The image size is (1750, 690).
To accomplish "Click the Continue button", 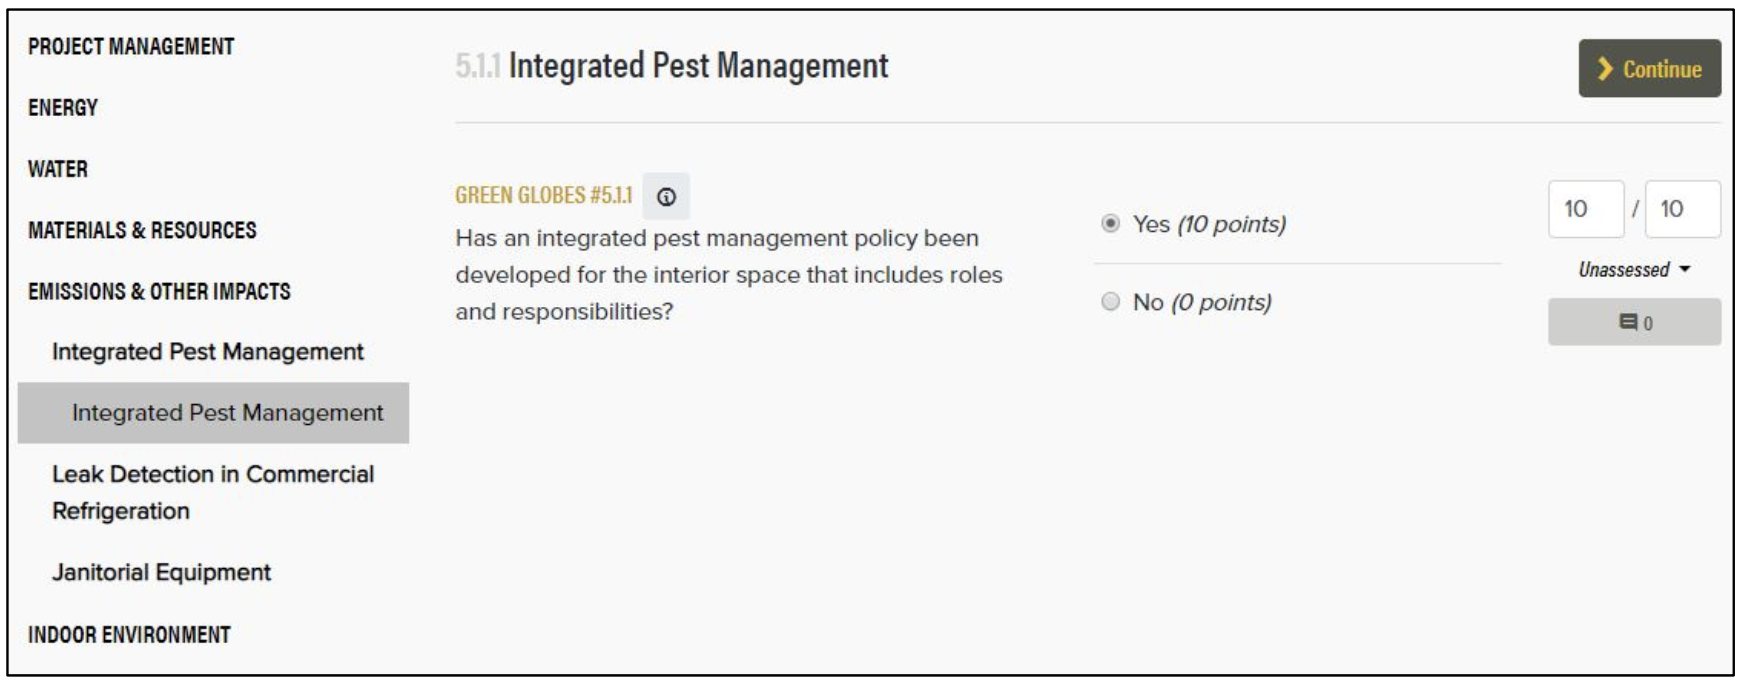I will (x=1649, y=69).
